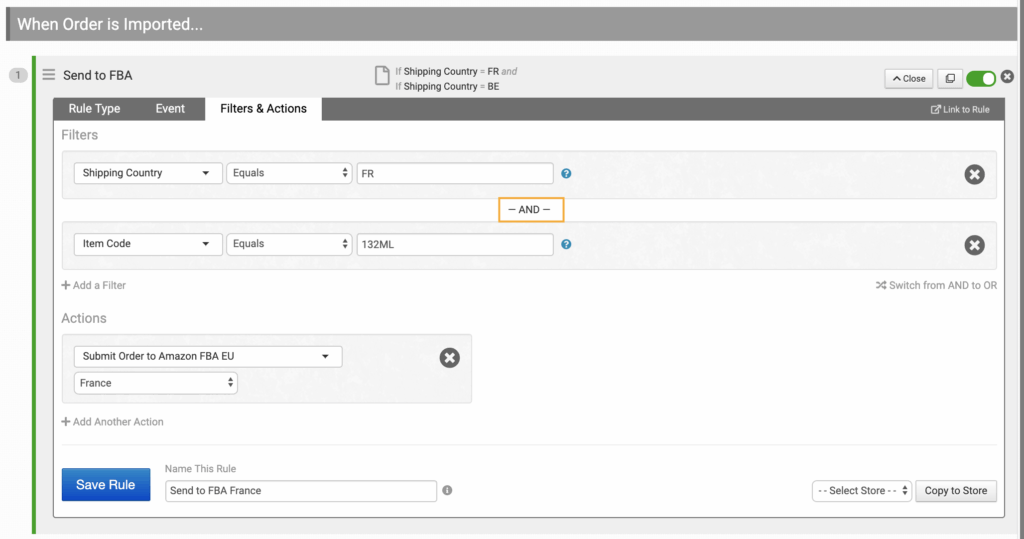Click the Save Rule button
This screenshot has height=539, width=1024.
click(x=106, y=485)
